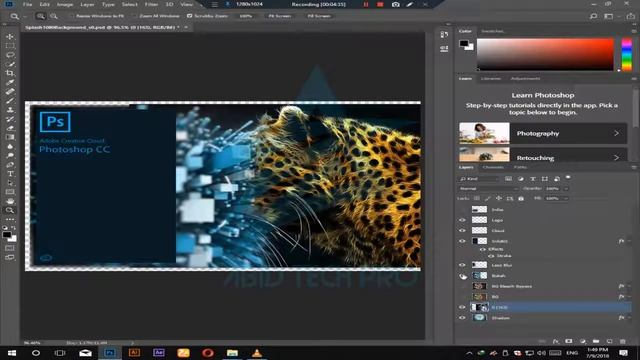The image size is (640, 360).
Task: Open the Kind filter dropdown
Action: tap(479, 179)
